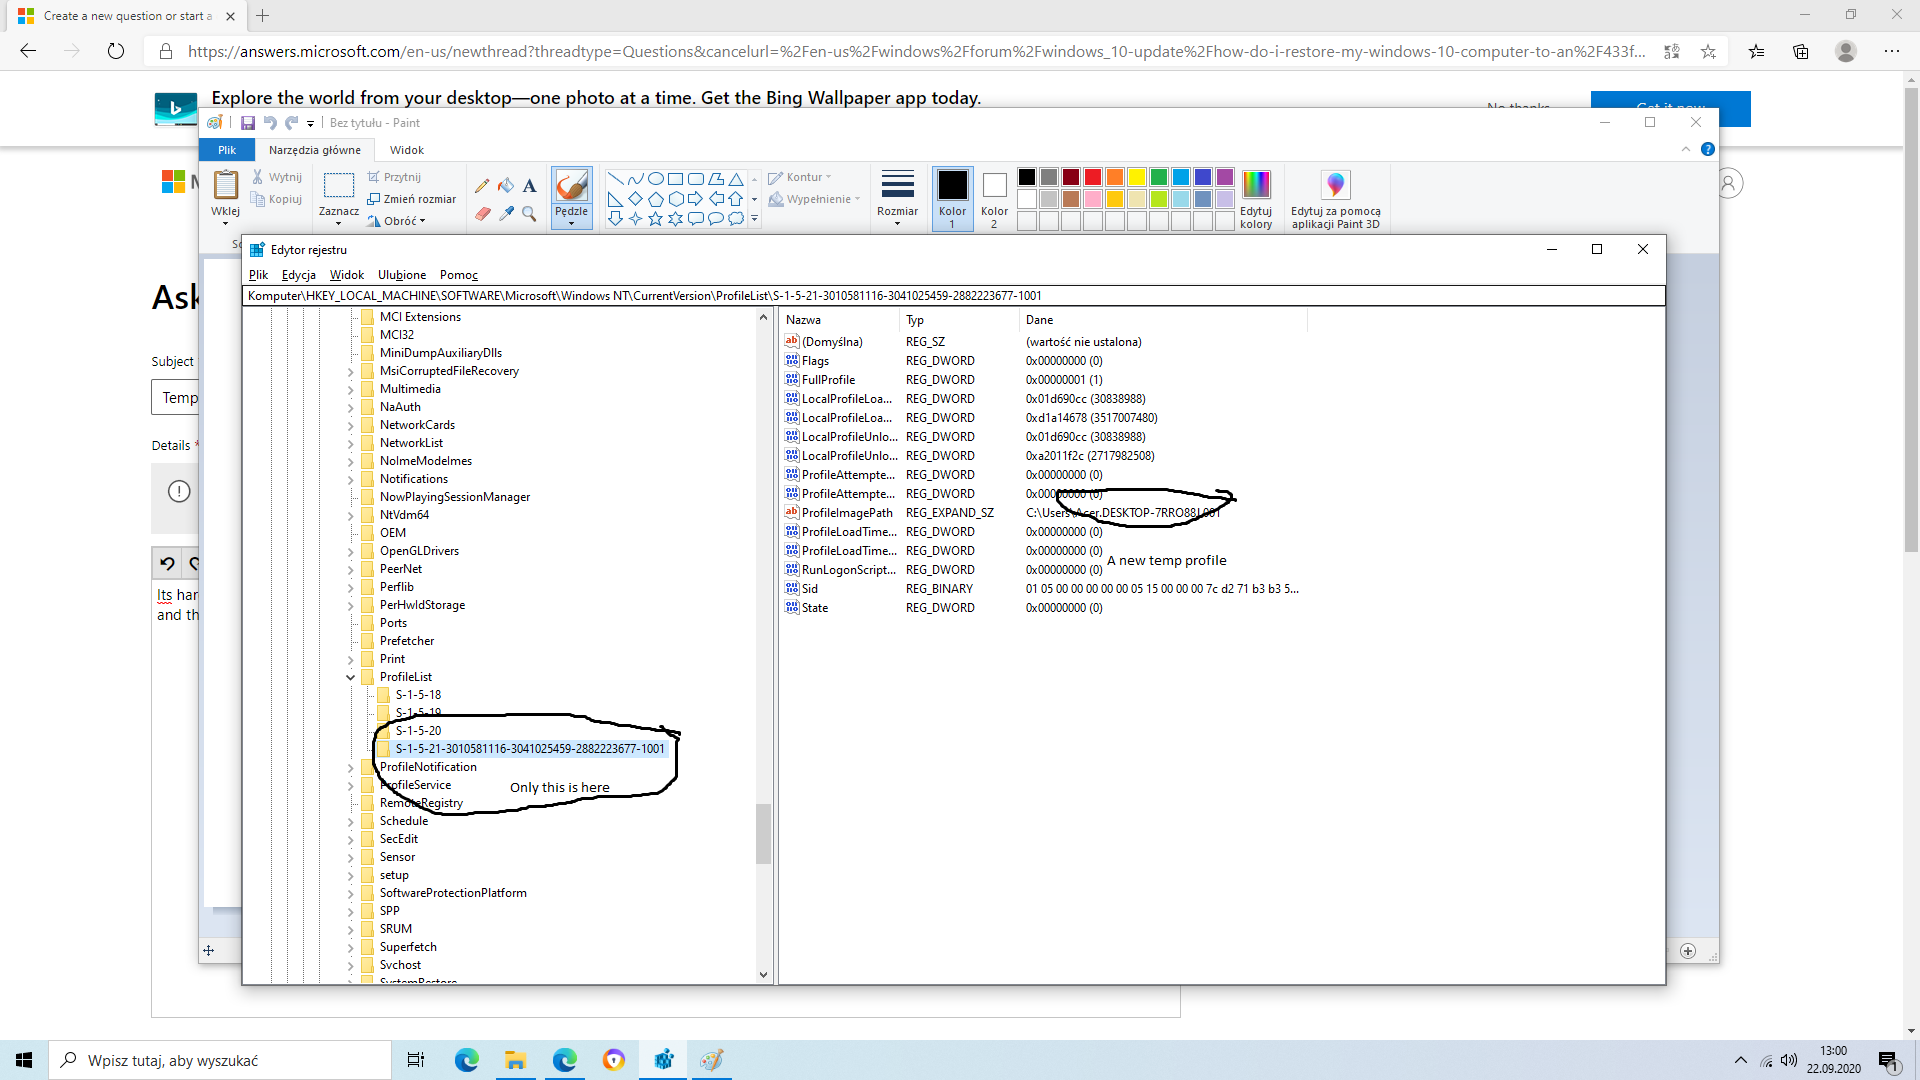Select Kolor 2 background color box
The image size is (1920, 1080).
click(994, 198)
